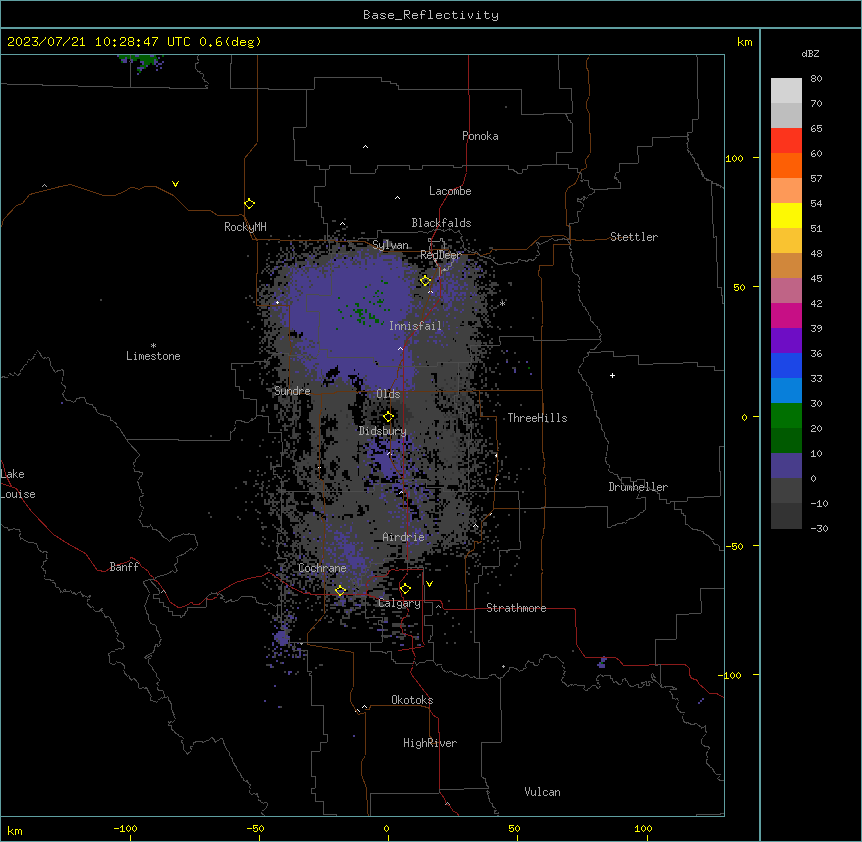Select the ThreeHills label
Screen dimensions: 862x842
(537, 418)
